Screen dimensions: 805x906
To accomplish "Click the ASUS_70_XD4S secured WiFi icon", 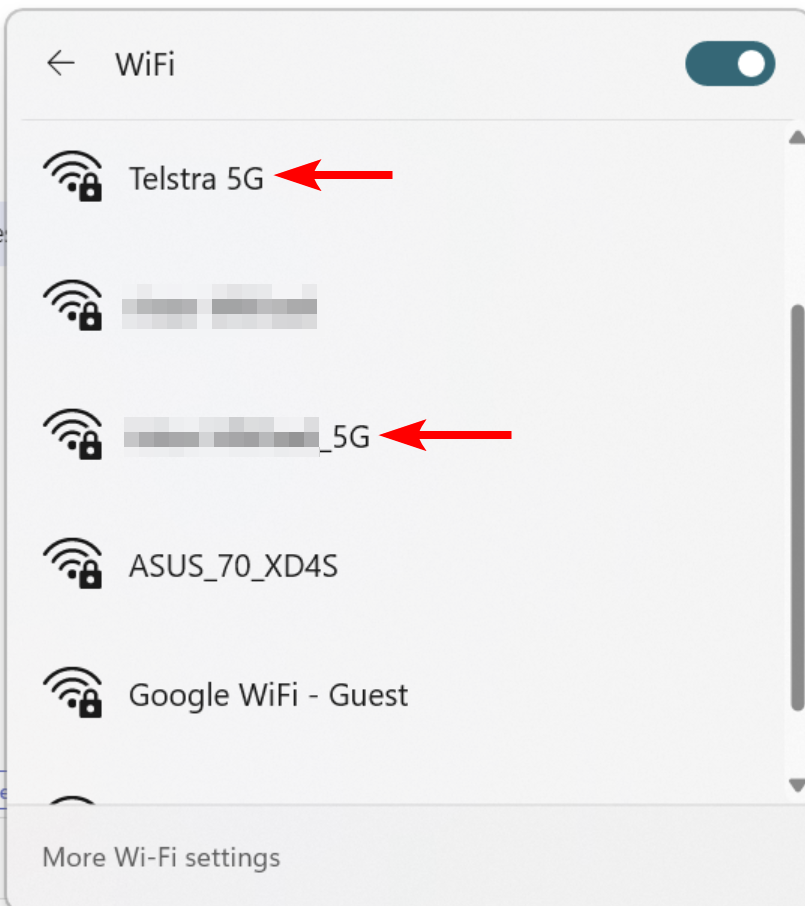I will tap(73, 563).
